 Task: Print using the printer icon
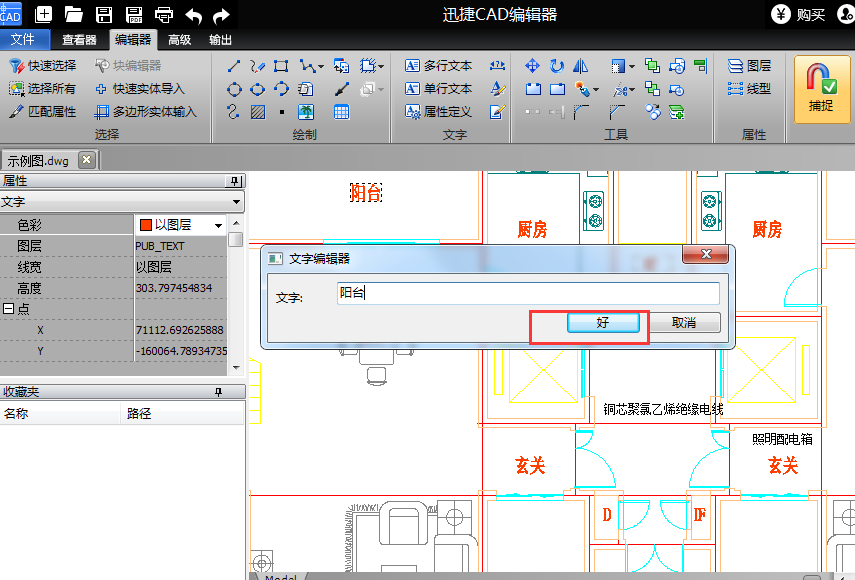[x=164, y=14]
